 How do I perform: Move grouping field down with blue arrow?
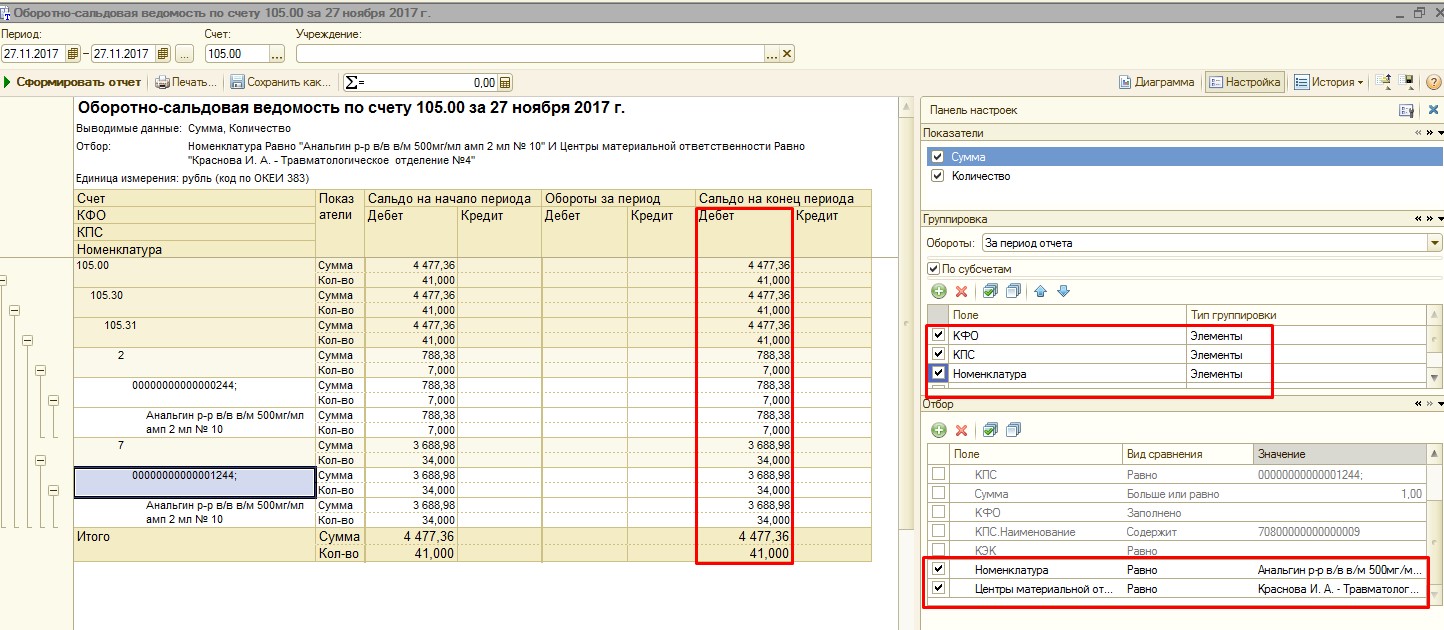(1063, 291)
